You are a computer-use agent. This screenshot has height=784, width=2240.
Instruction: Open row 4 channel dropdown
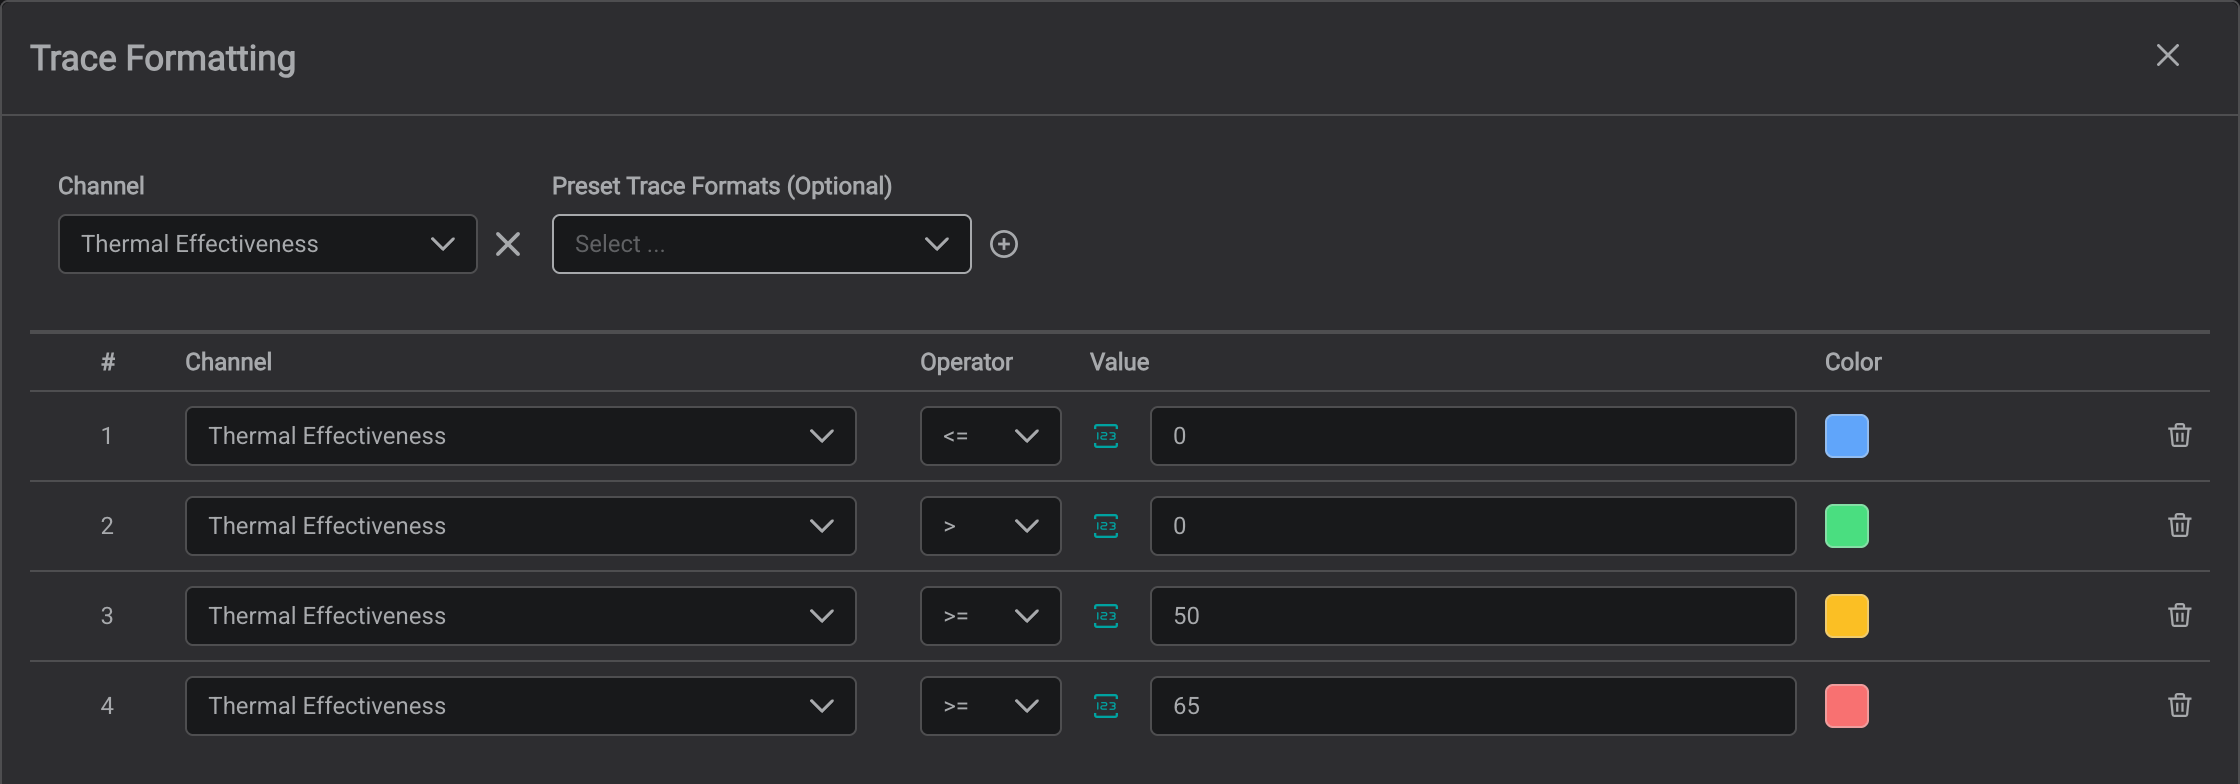pyautogui.click(x=521, y=706)
